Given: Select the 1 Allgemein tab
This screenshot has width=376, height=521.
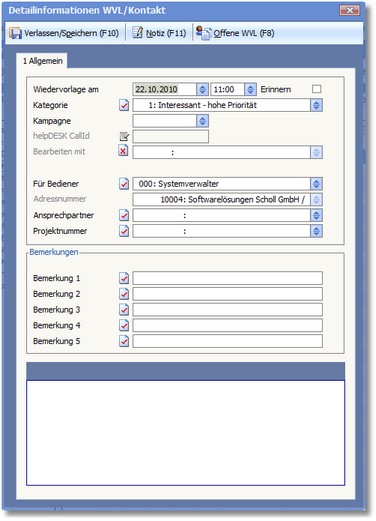Looking at the screenshot, I should pyautogui.click(x=42, y=61).
